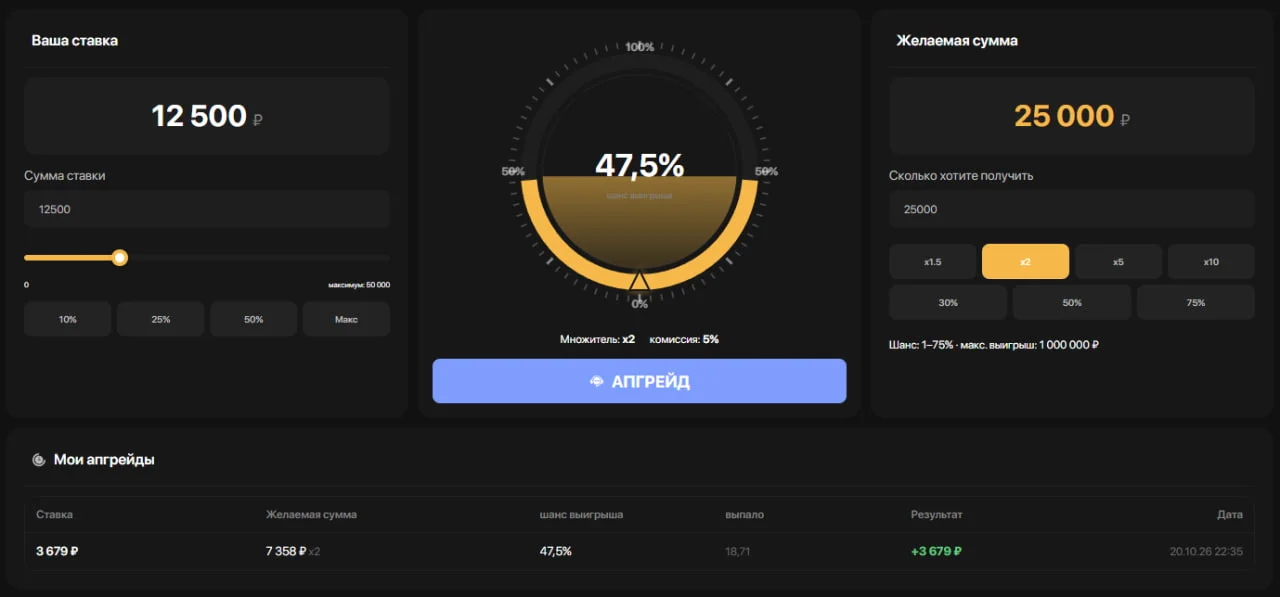Set bet to 25% preset
The height and width of the screenshot is (597, 1280).
[x=160, y=319]
